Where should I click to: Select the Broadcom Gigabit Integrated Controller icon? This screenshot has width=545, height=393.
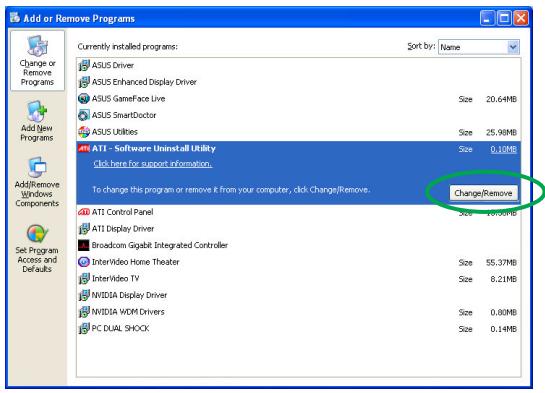(x=84, y=245)
